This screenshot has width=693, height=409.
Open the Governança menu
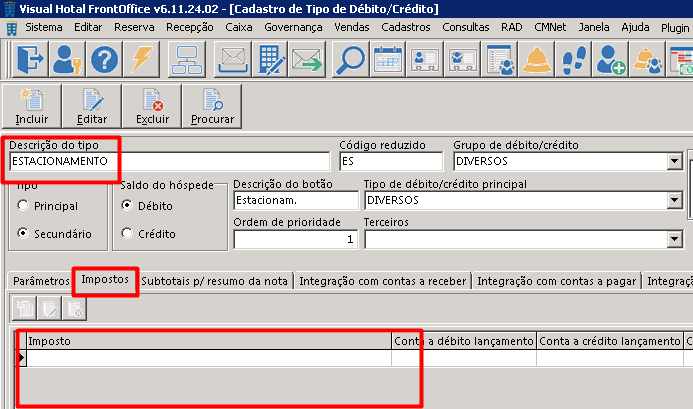(x=293, y=27)
